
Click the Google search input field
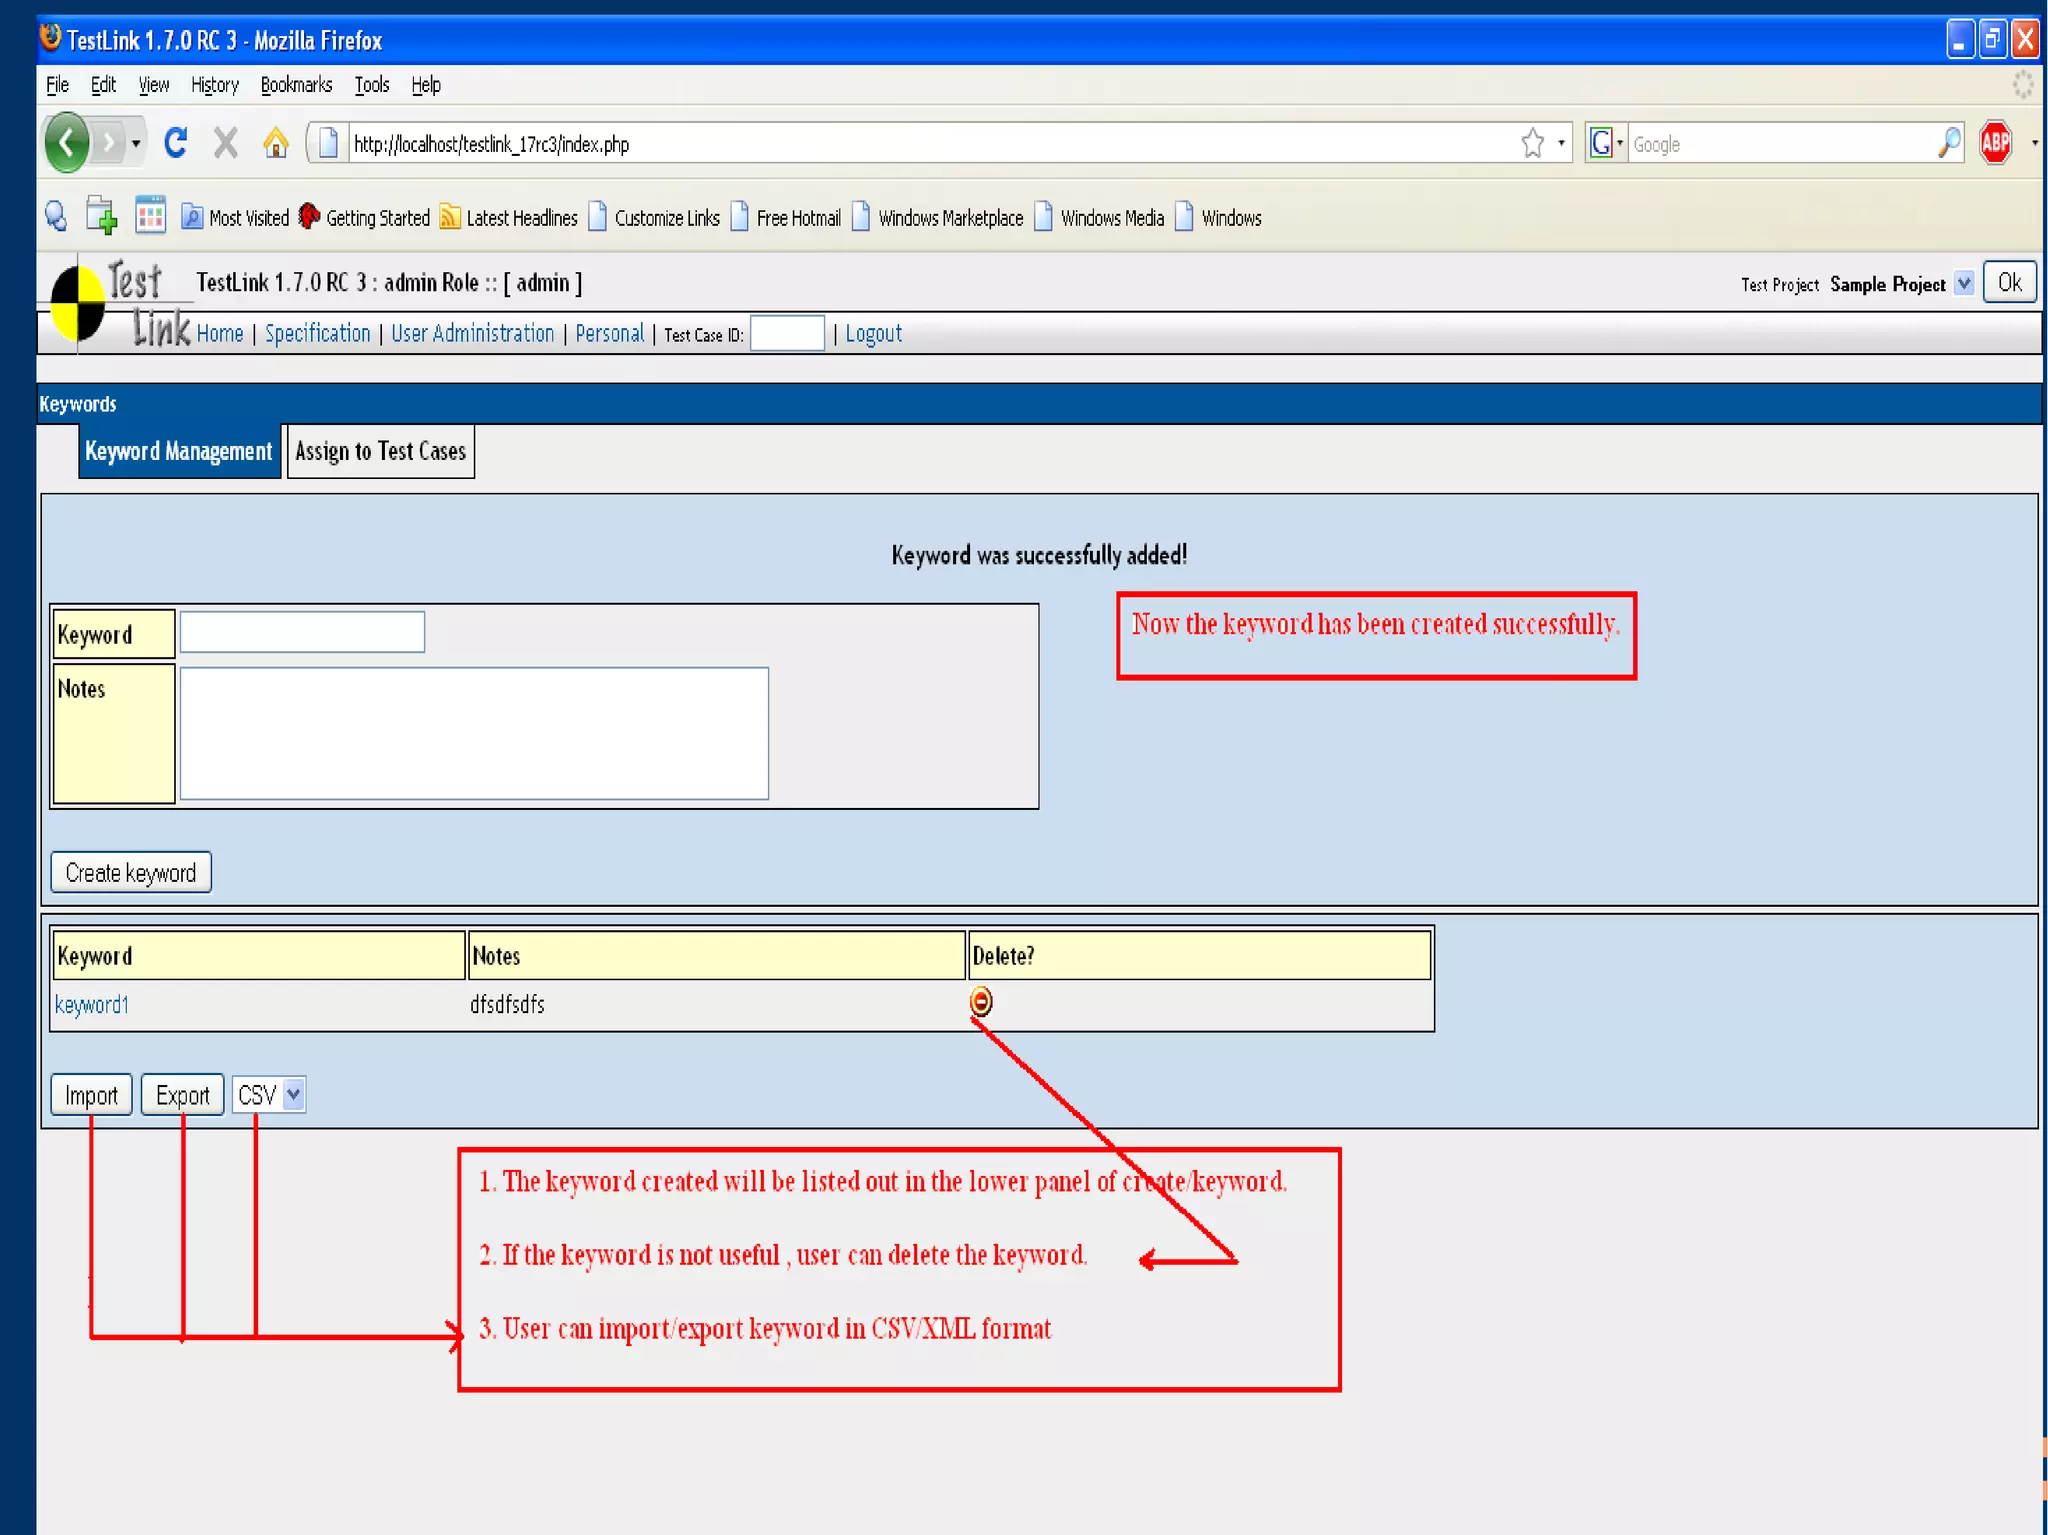point(1781,143)
